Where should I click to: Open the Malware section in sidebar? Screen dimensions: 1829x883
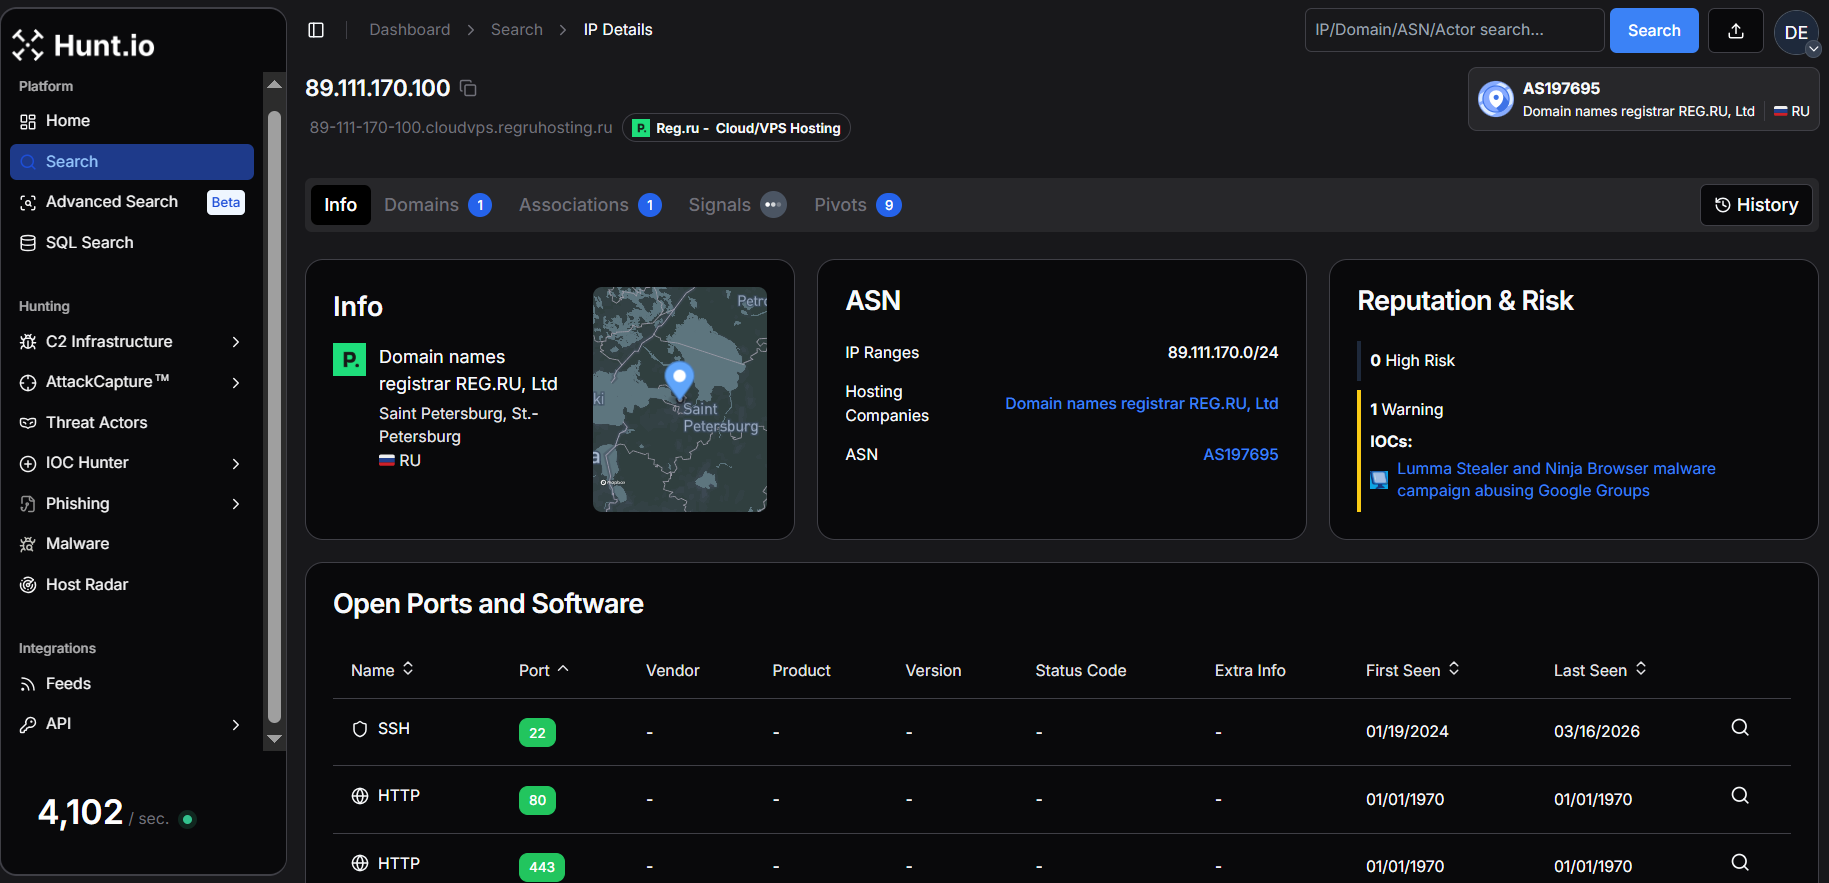click(x=77, y=544)
